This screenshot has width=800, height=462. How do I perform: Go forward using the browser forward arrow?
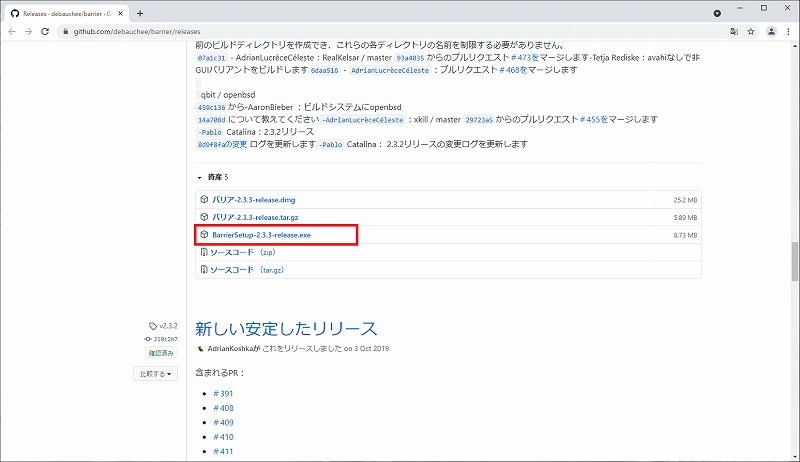tap(29, 32)
